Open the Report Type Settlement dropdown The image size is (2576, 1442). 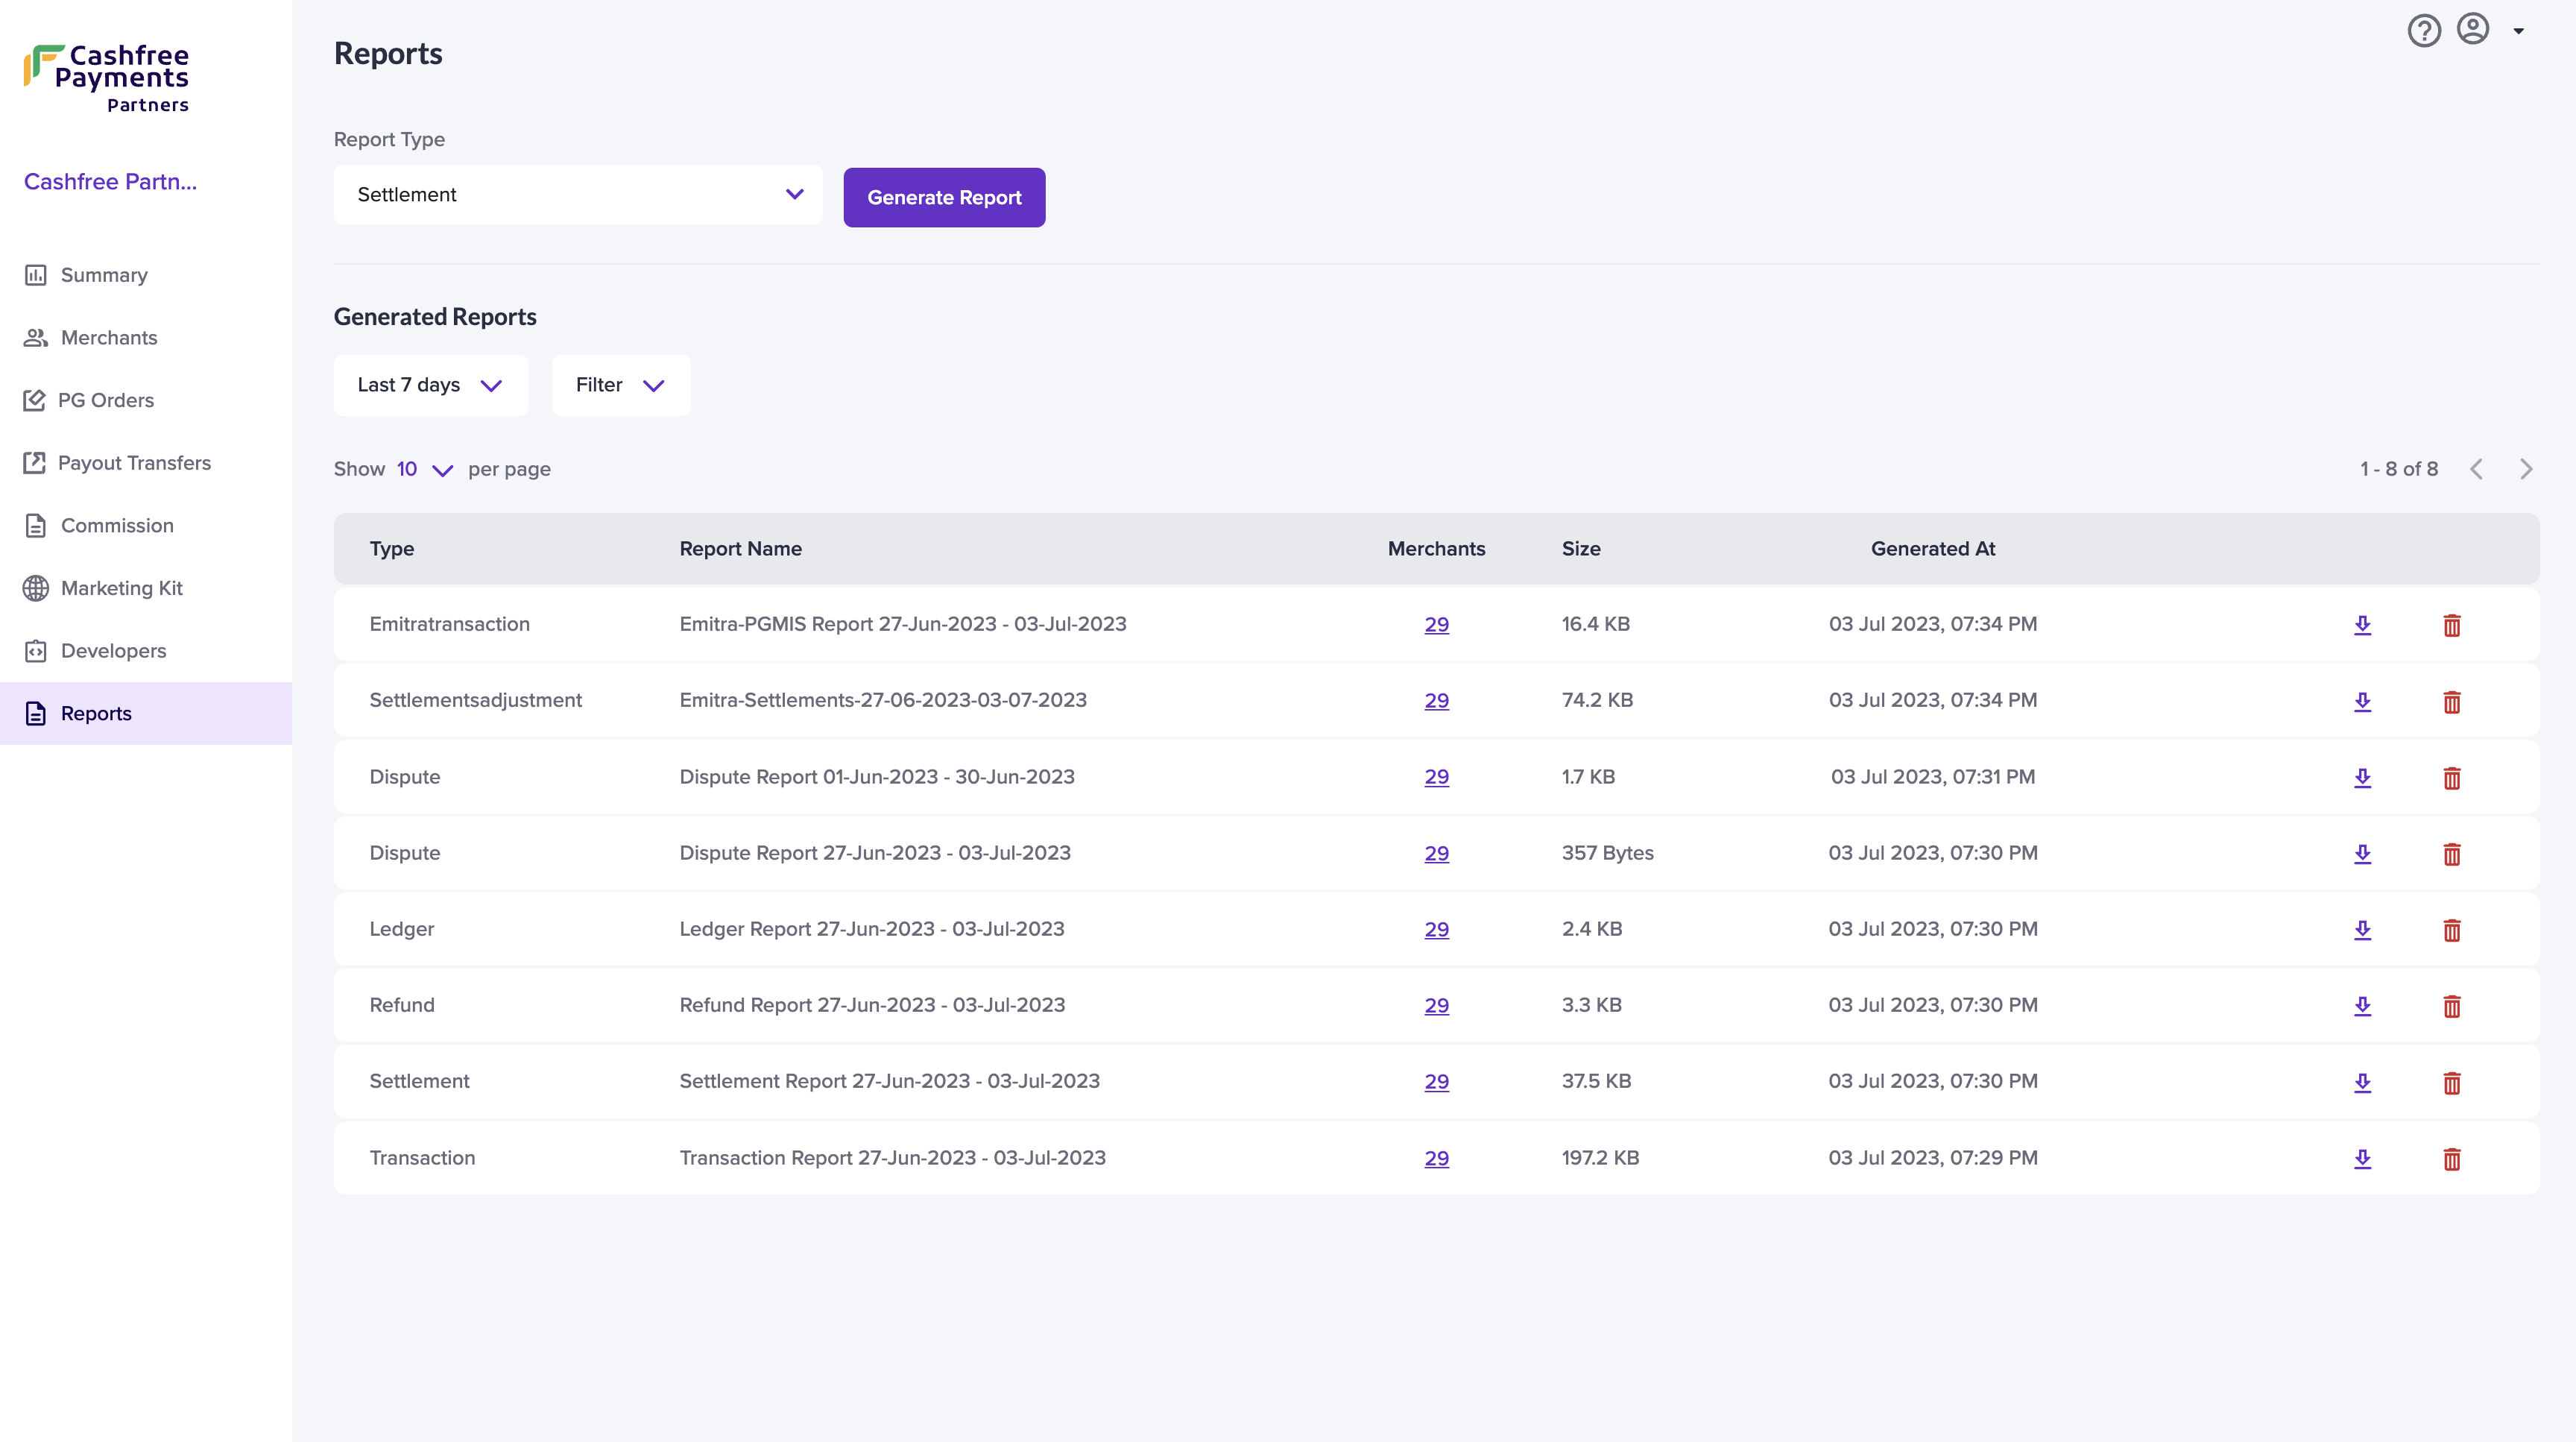pos(577,195)
